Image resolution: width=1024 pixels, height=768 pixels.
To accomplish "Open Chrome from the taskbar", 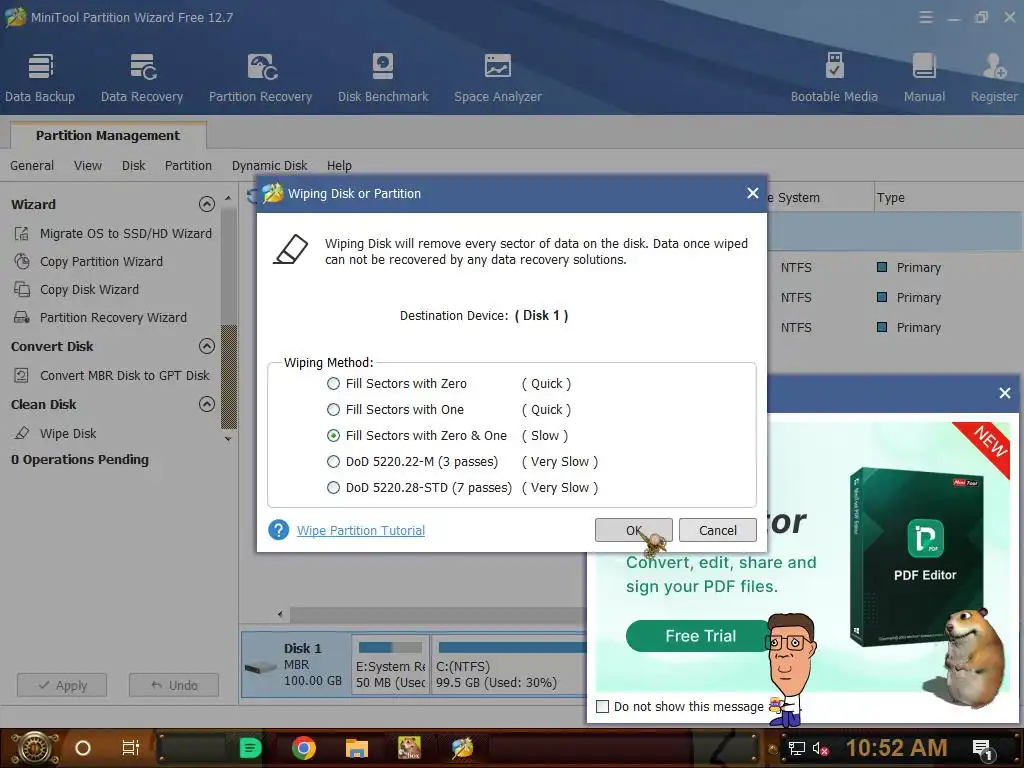I will point(304,748).
